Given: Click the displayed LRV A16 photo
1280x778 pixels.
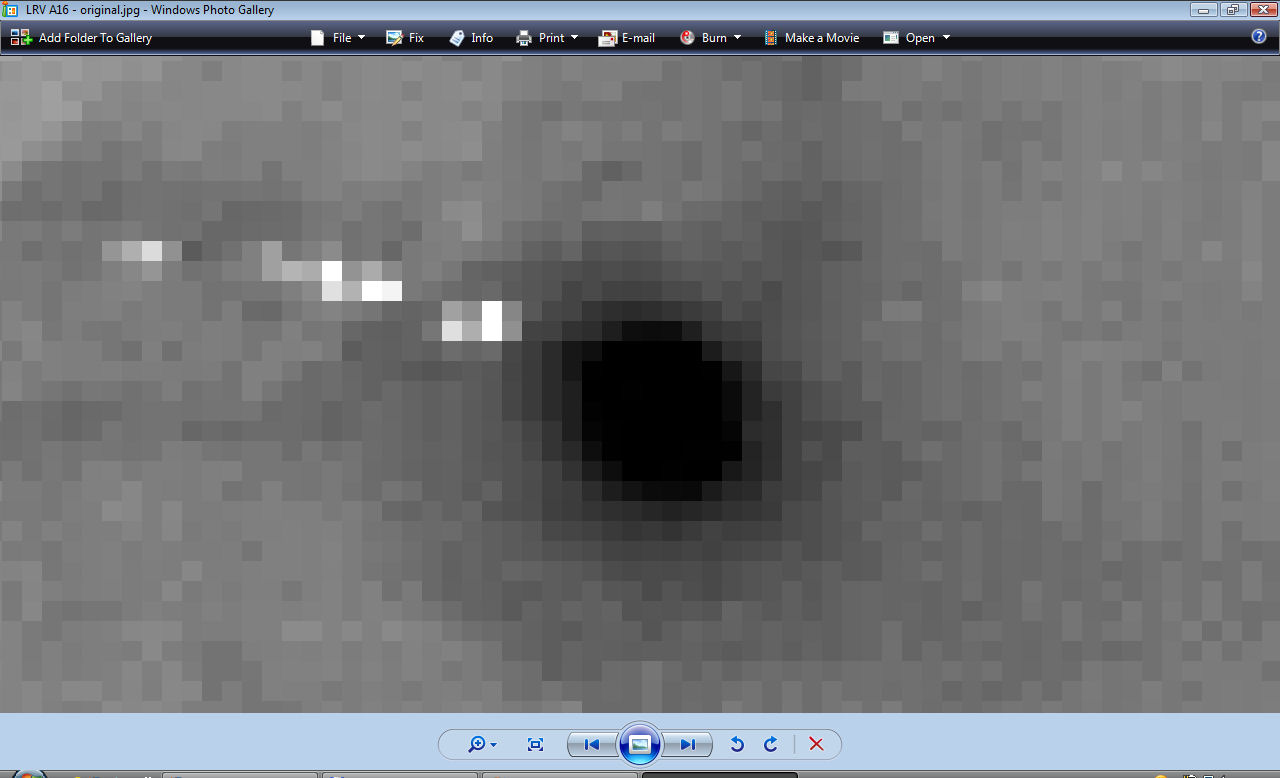Looking at the screenshot, I should point(640,384).
